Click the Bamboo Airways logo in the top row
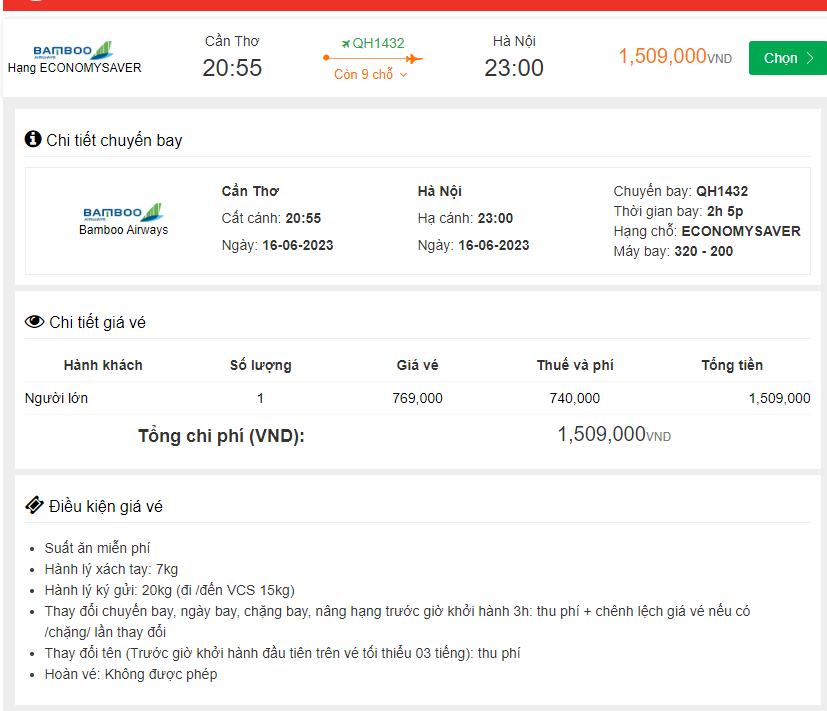The height and width of the screenshot is (711, 827). (73, 50)
